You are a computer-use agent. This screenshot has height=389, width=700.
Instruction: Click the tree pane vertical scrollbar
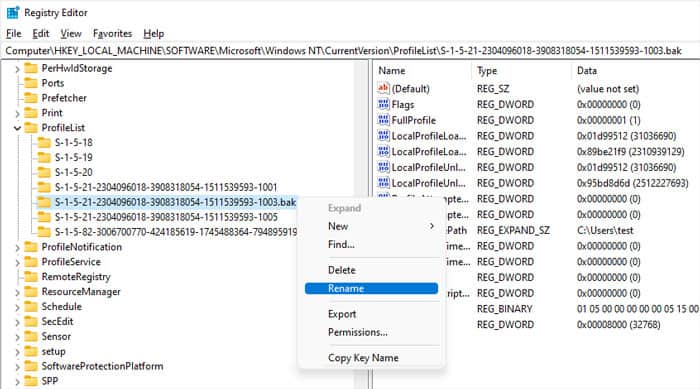(361, 223)
